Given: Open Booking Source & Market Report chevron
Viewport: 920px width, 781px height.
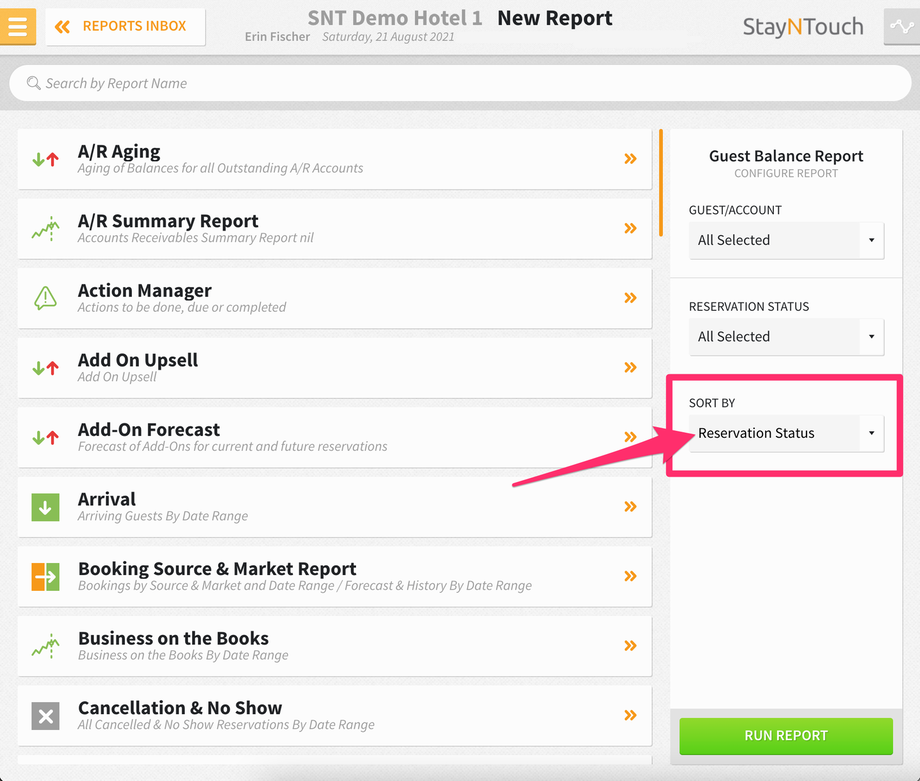Looking at the screenshot, I should click(x=630, y=576).
